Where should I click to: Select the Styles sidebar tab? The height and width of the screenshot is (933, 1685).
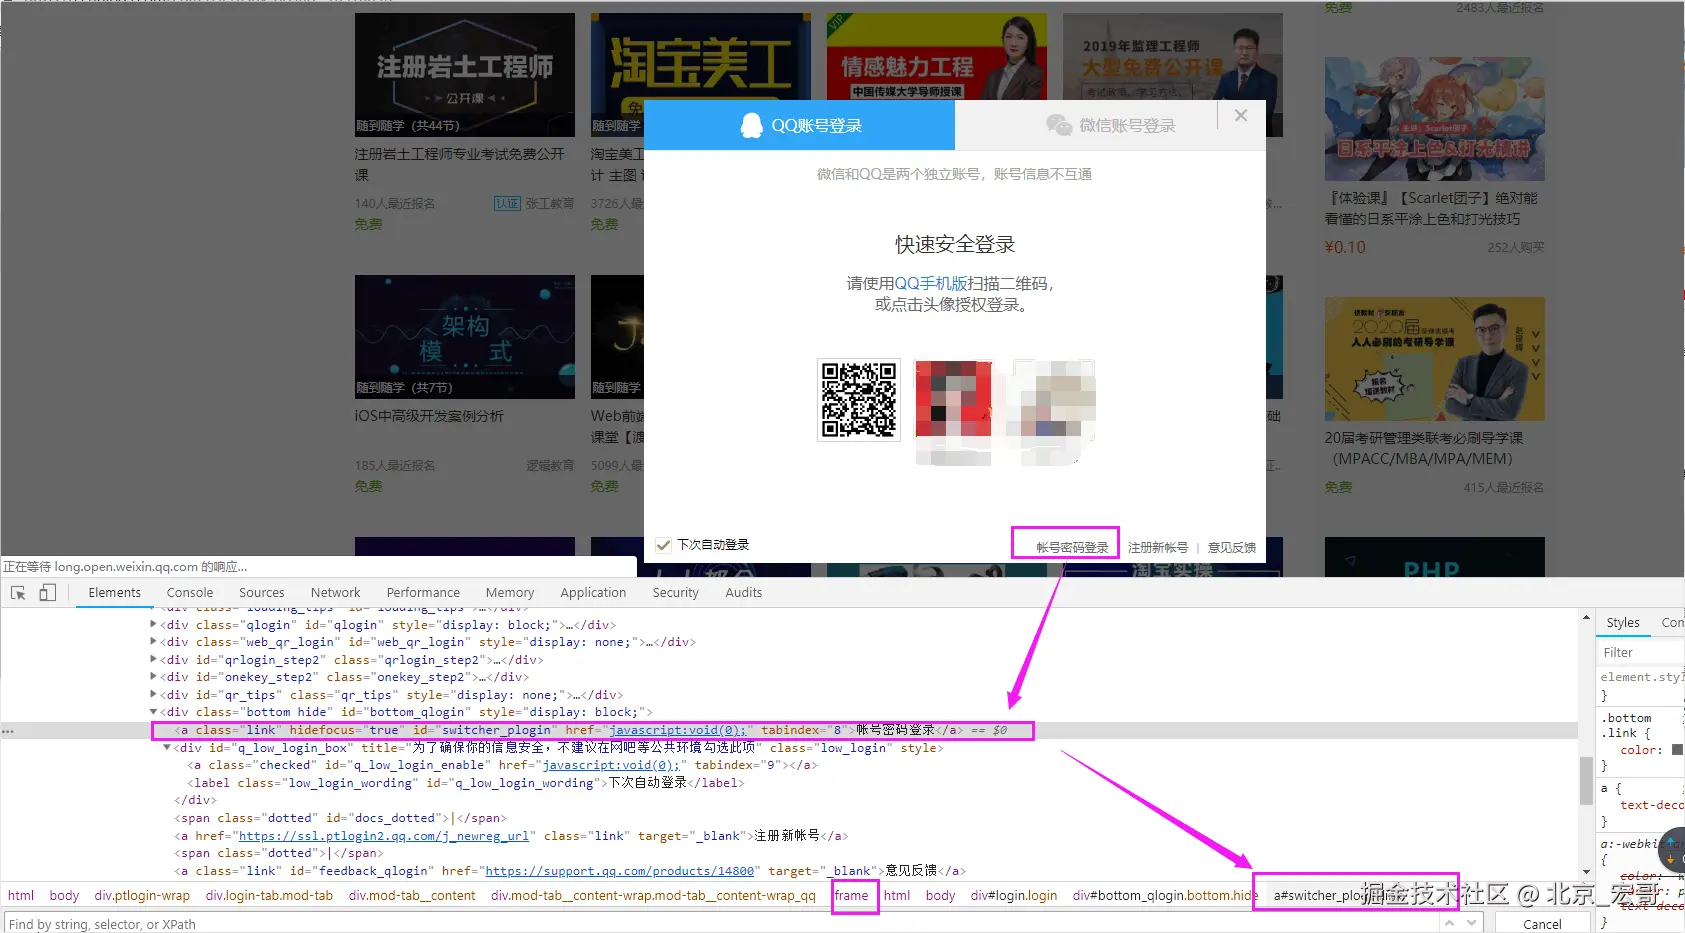click(1623, 623)
